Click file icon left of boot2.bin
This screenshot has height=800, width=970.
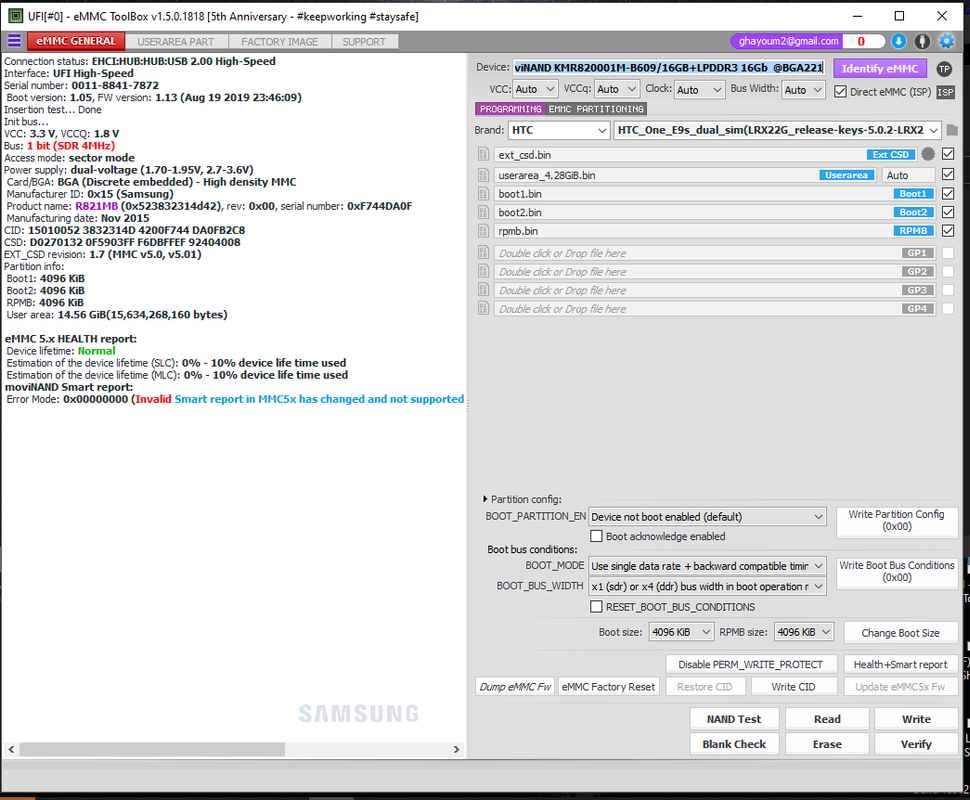click(484, 212)
